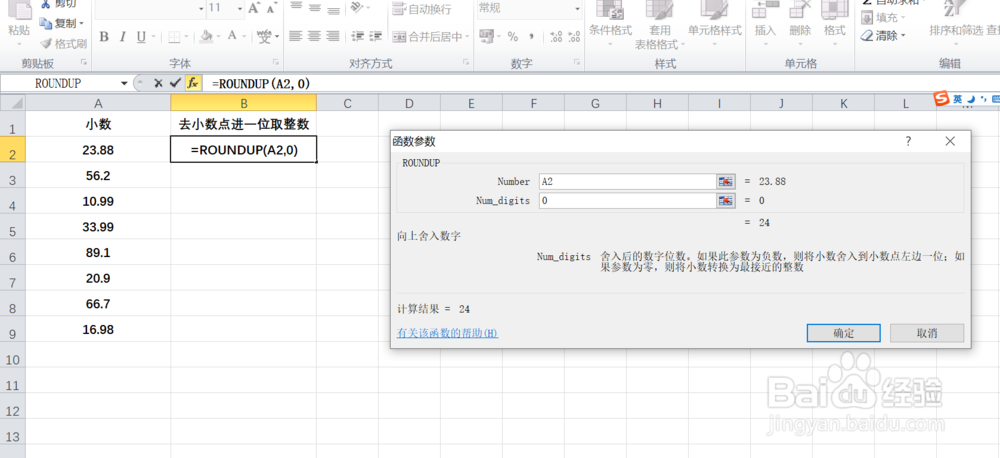Open the 有关该函数的帮助 help link
1000x458 pixels.
pyautogui.click(x=447, y=334)
